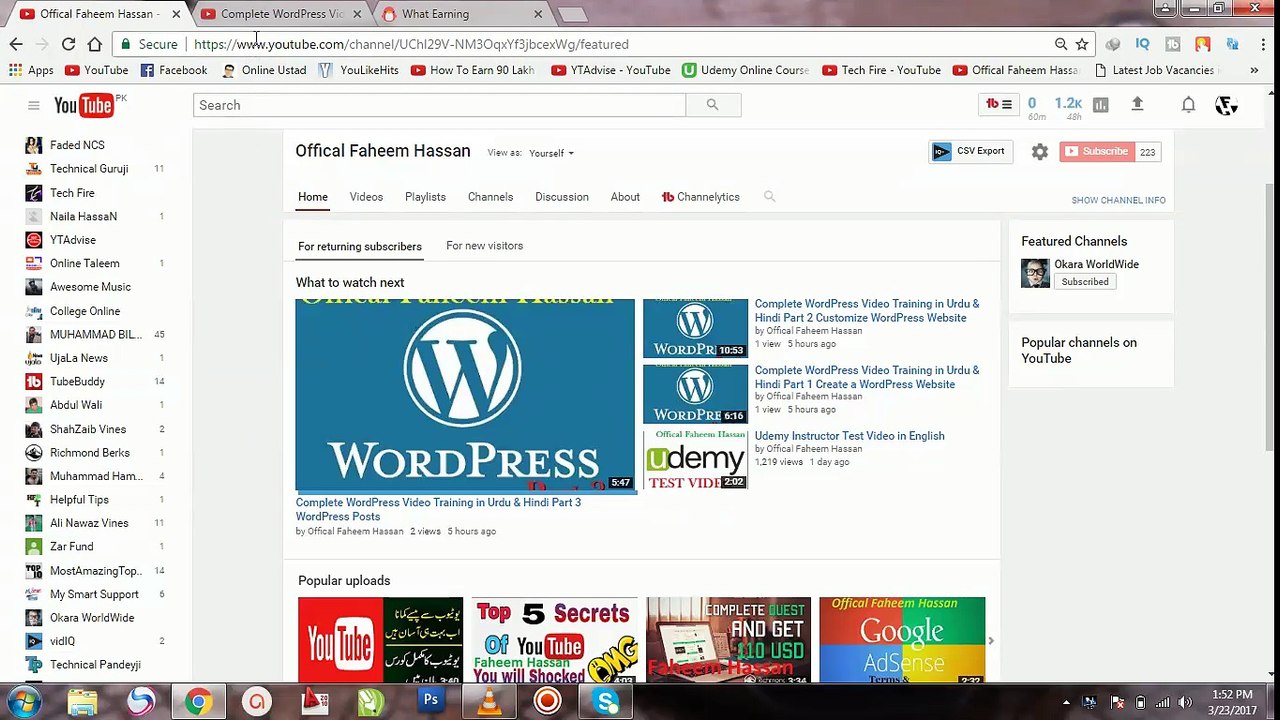Bookmark this page with the star icon
The image size is (1280, 720).
coord(1081,44)
